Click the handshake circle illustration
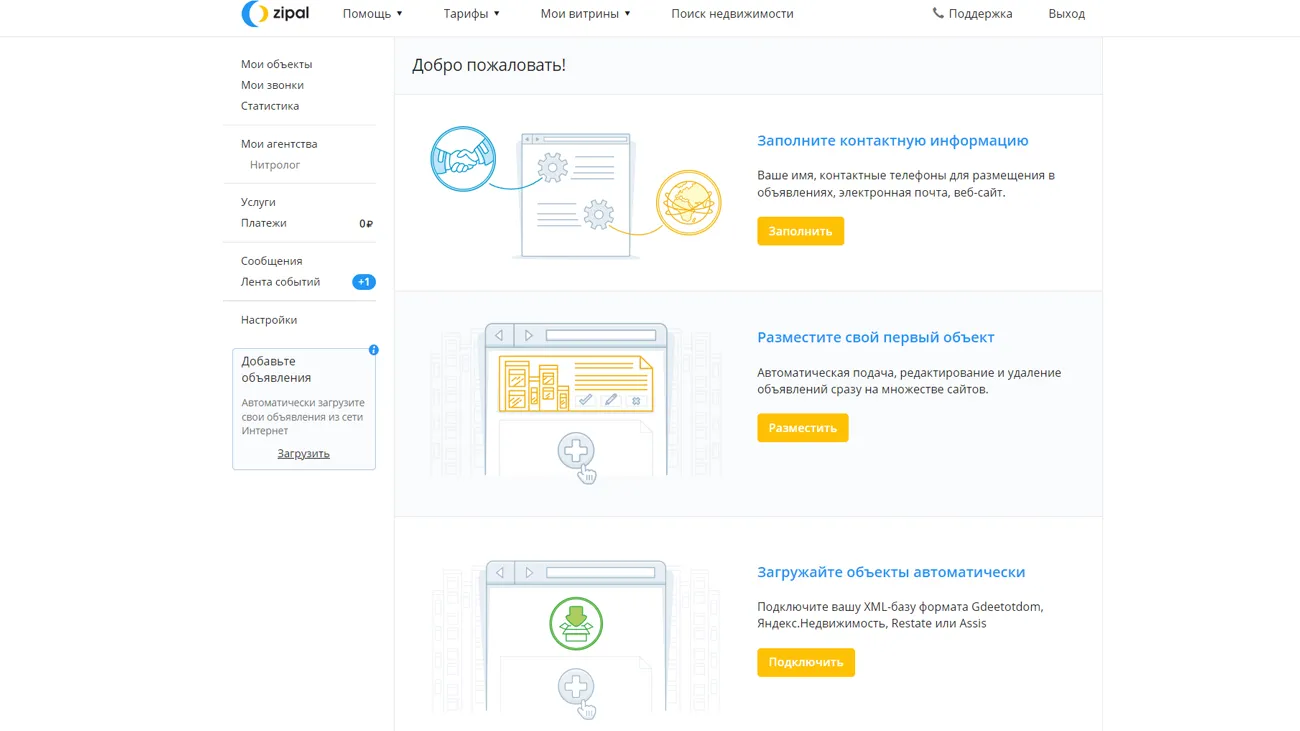1300x731 pixels. tap(463, 159)
